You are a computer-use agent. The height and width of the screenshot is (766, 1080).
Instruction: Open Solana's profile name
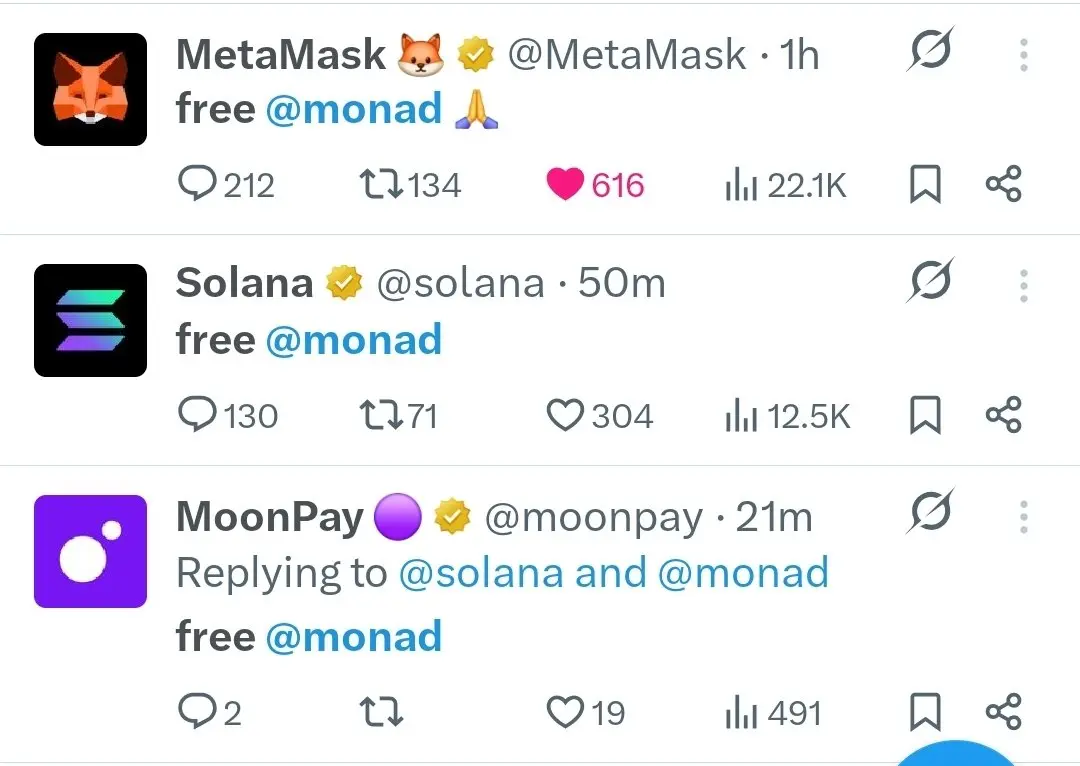pyautogui.click(x=243, y=283)
